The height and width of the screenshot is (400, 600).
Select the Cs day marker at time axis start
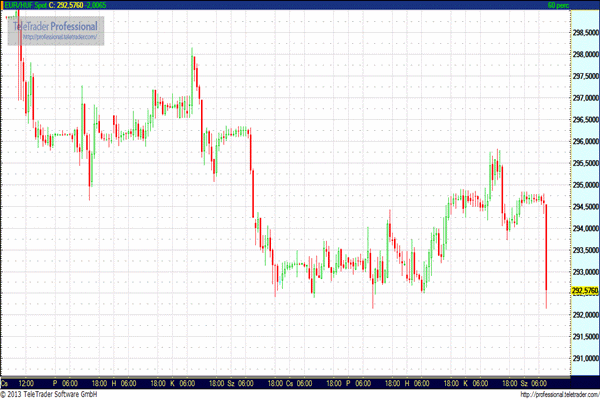(x=6, y=383)
